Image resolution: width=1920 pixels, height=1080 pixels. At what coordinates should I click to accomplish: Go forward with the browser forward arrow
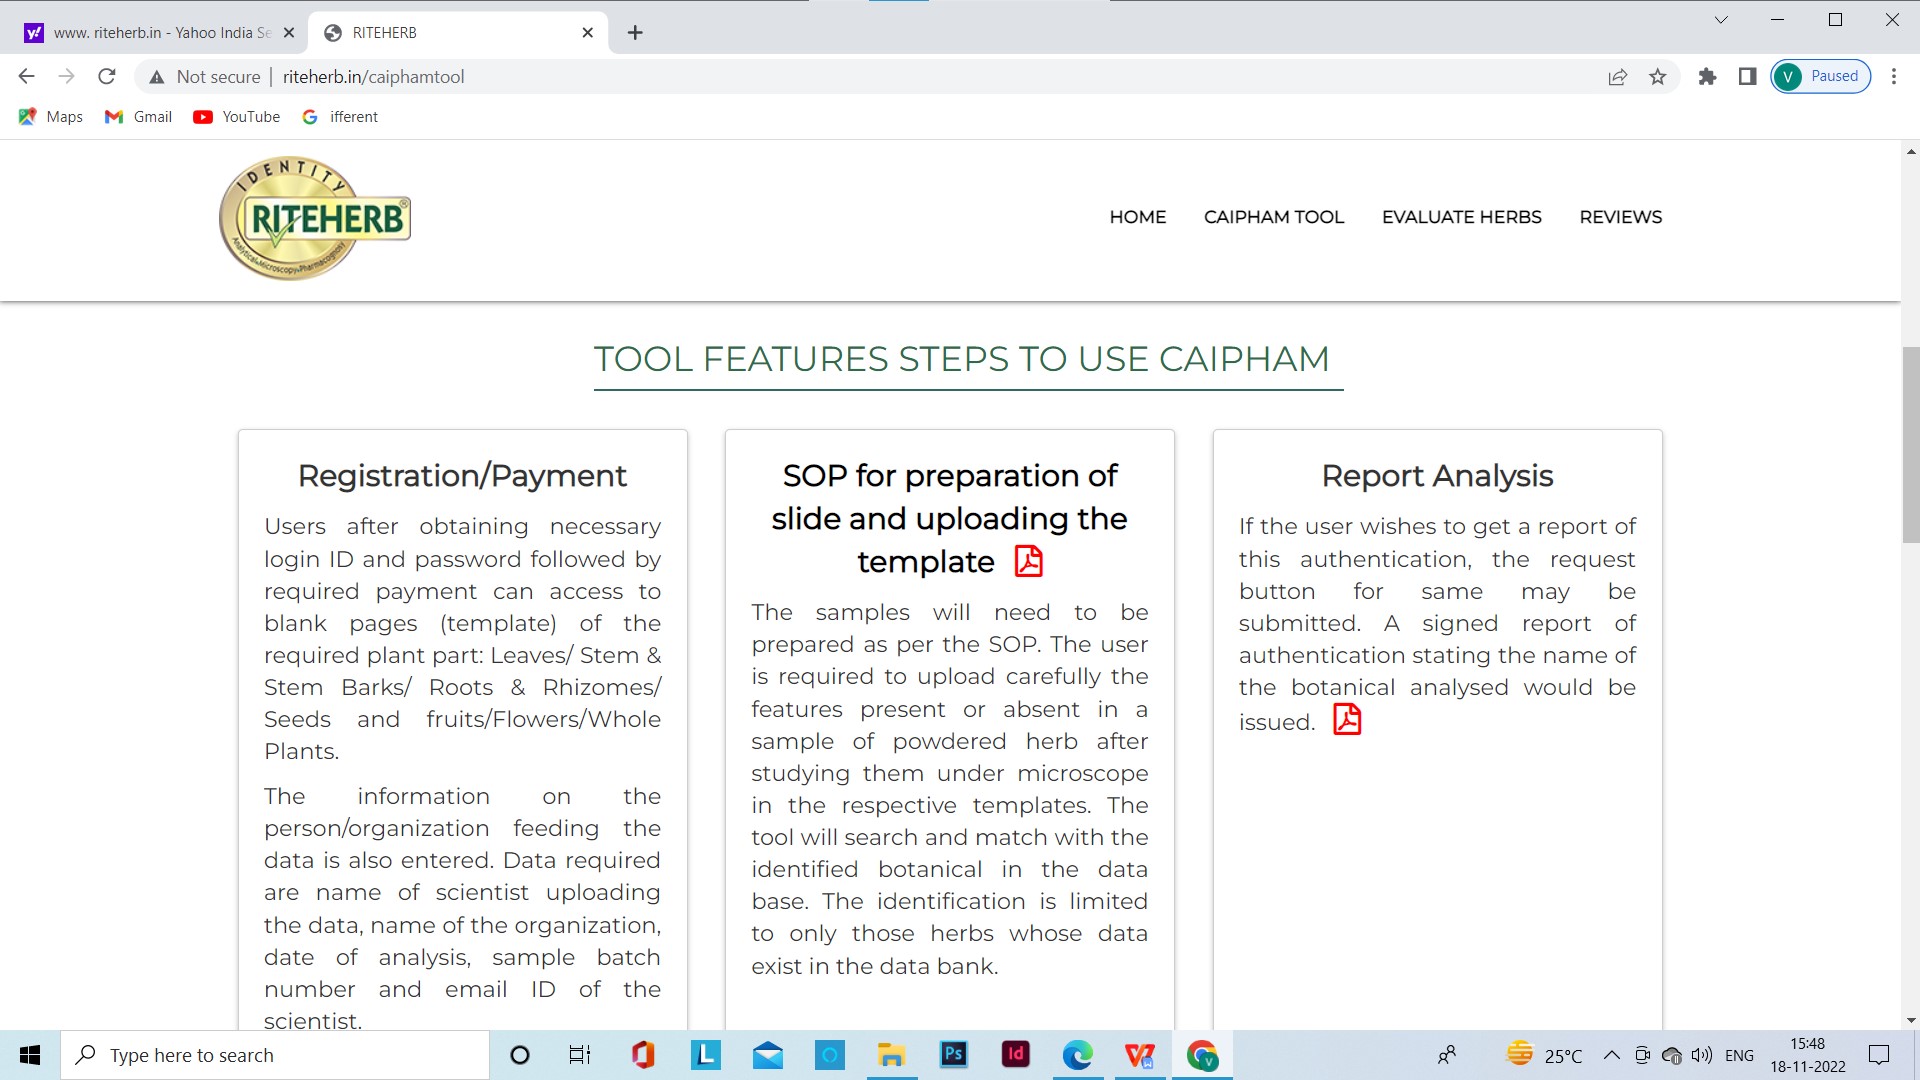[66, 76]
